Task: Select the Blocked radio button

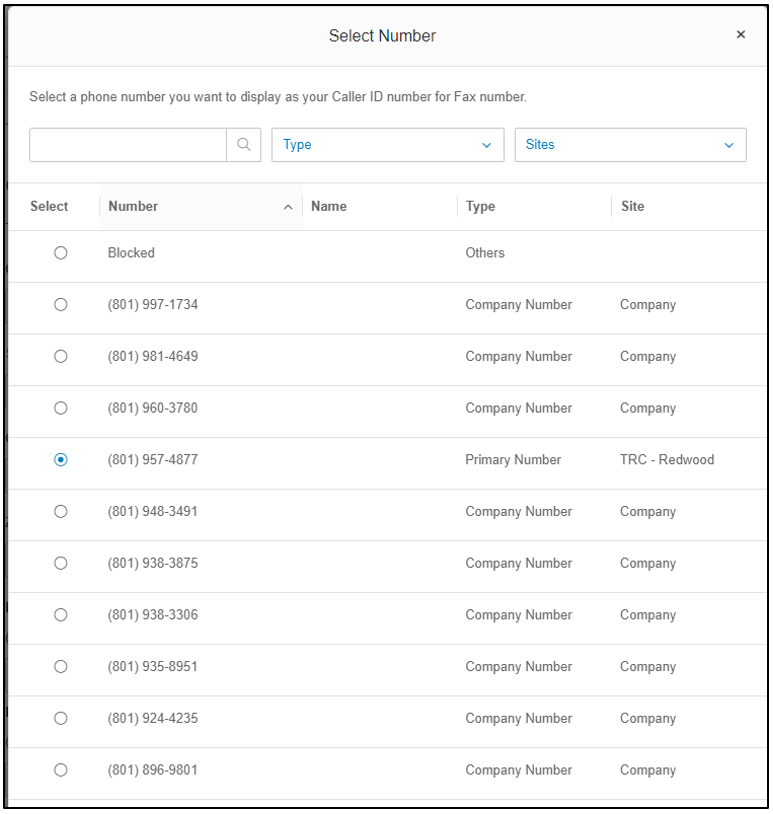Action: click(61, 253)
